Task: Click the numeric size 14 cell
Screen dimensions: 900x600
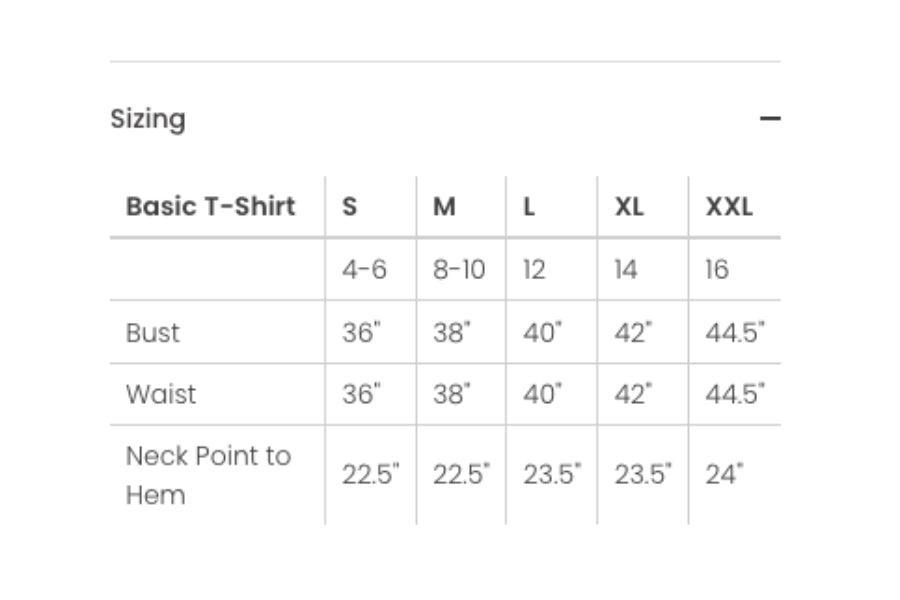Action: (x=626, y=270)
